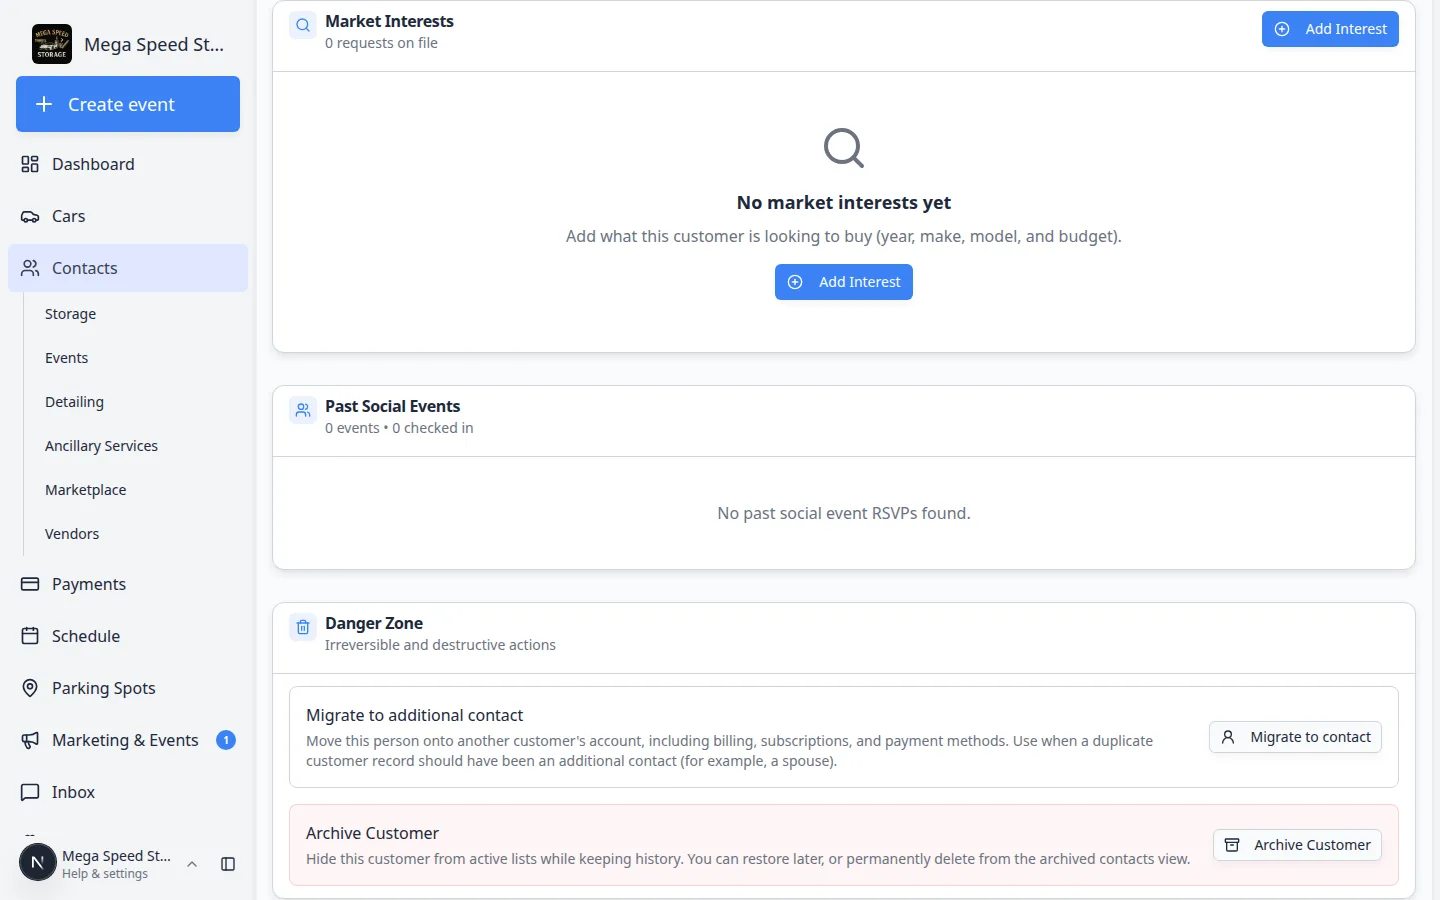Click the Market Interests magnifier header icon
1440x900 pixels.
point(303,25)
